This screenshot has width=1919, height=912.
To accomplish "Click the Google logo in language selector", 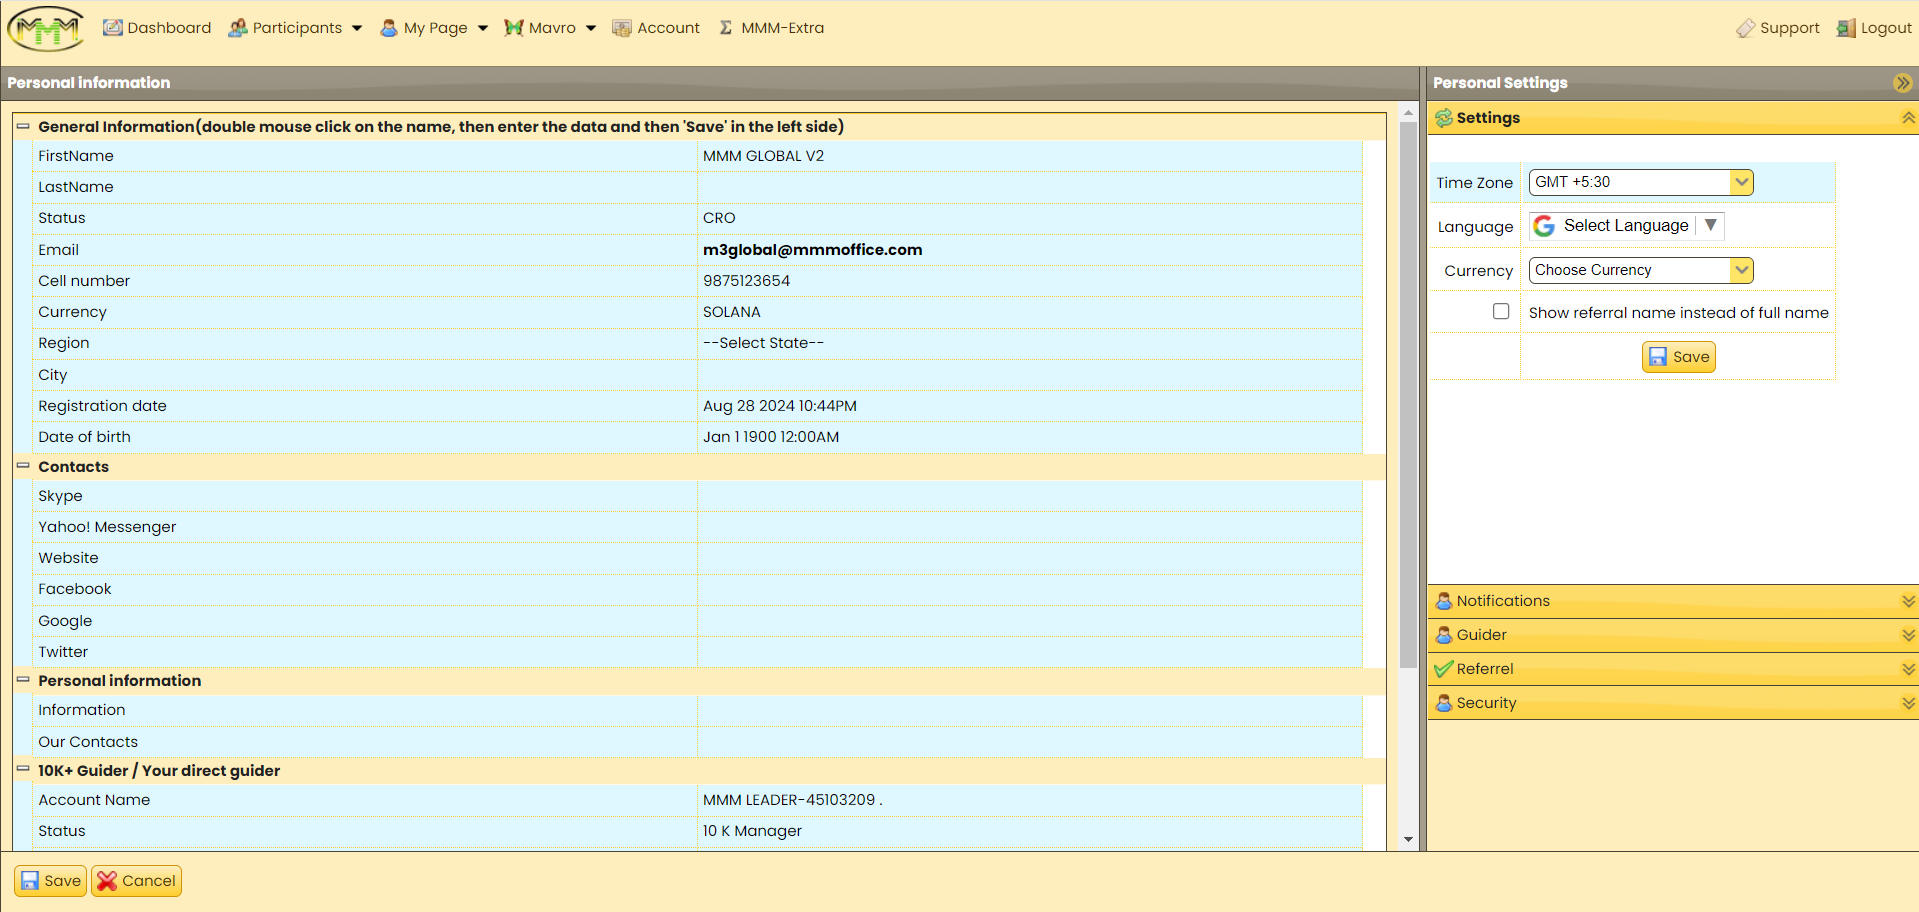I will click(x=1544, y=226).
